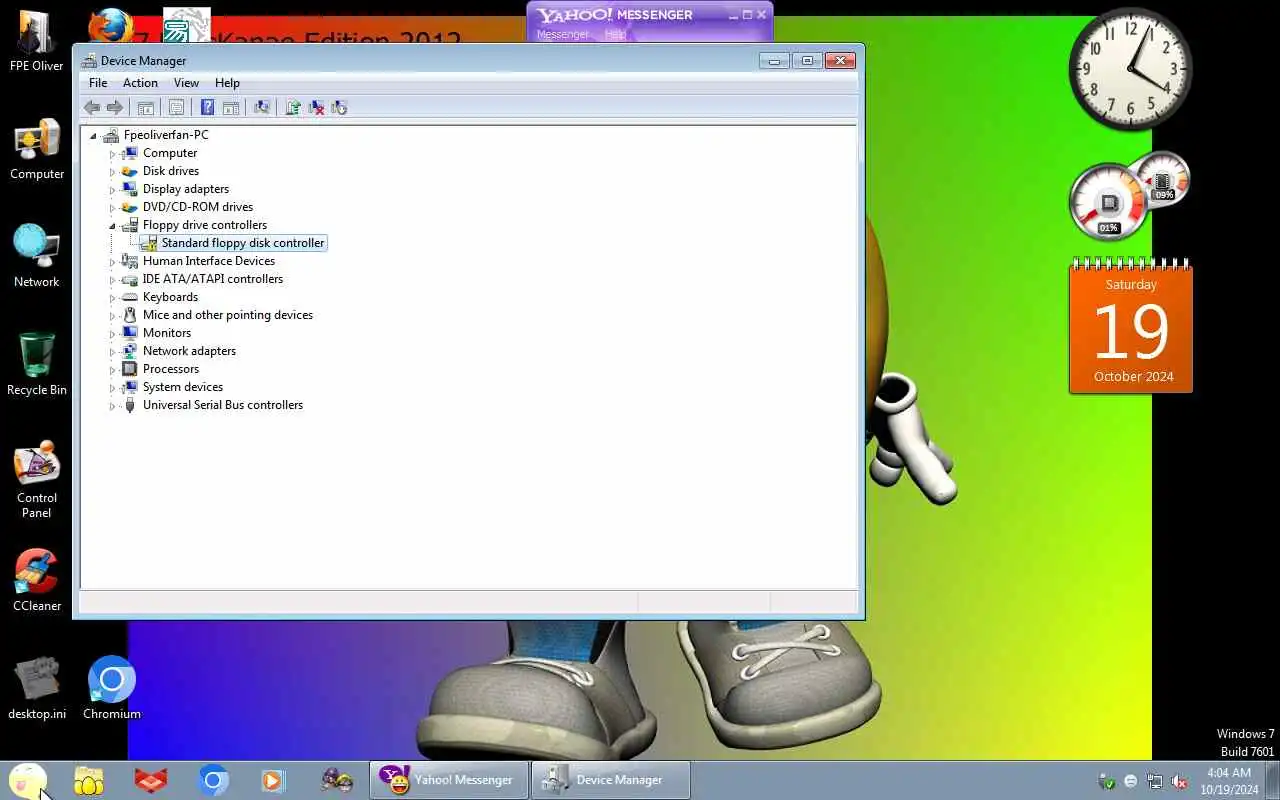Select the Control Panel desktop icon
The width and height of the screenshot is (1280, 800).
tap(37, 480)
